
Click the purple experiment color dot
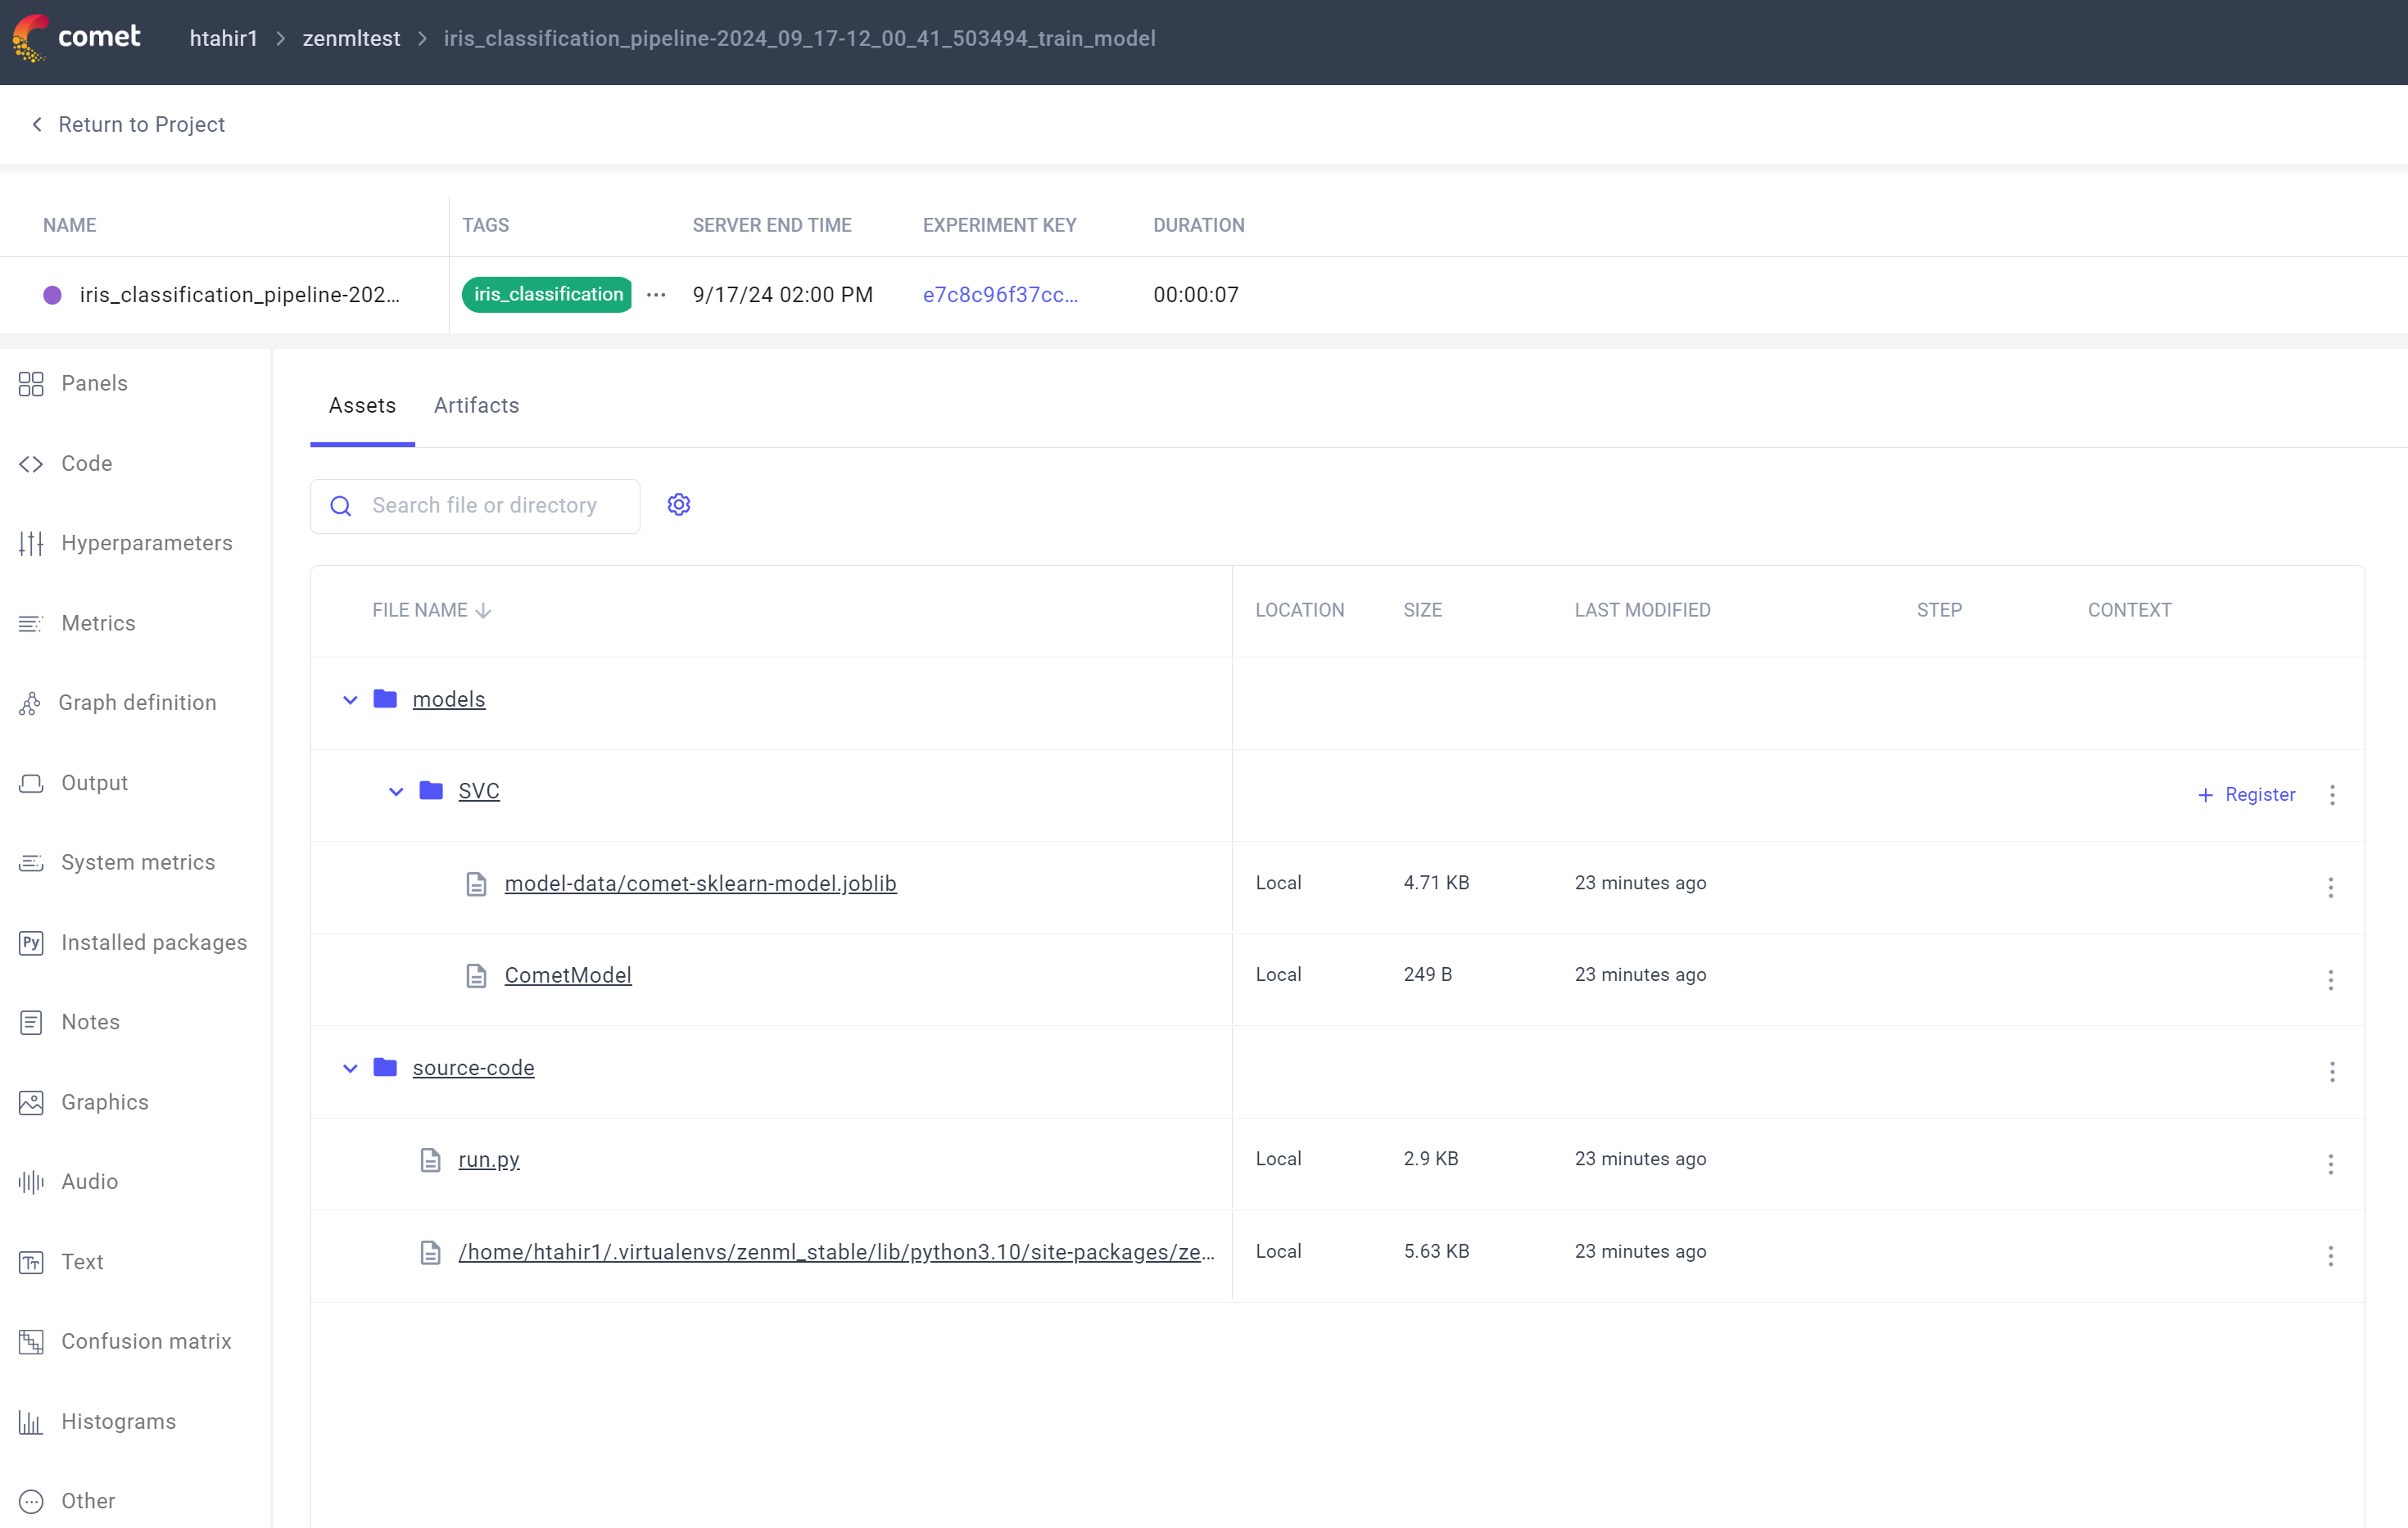tap(52, 295)
